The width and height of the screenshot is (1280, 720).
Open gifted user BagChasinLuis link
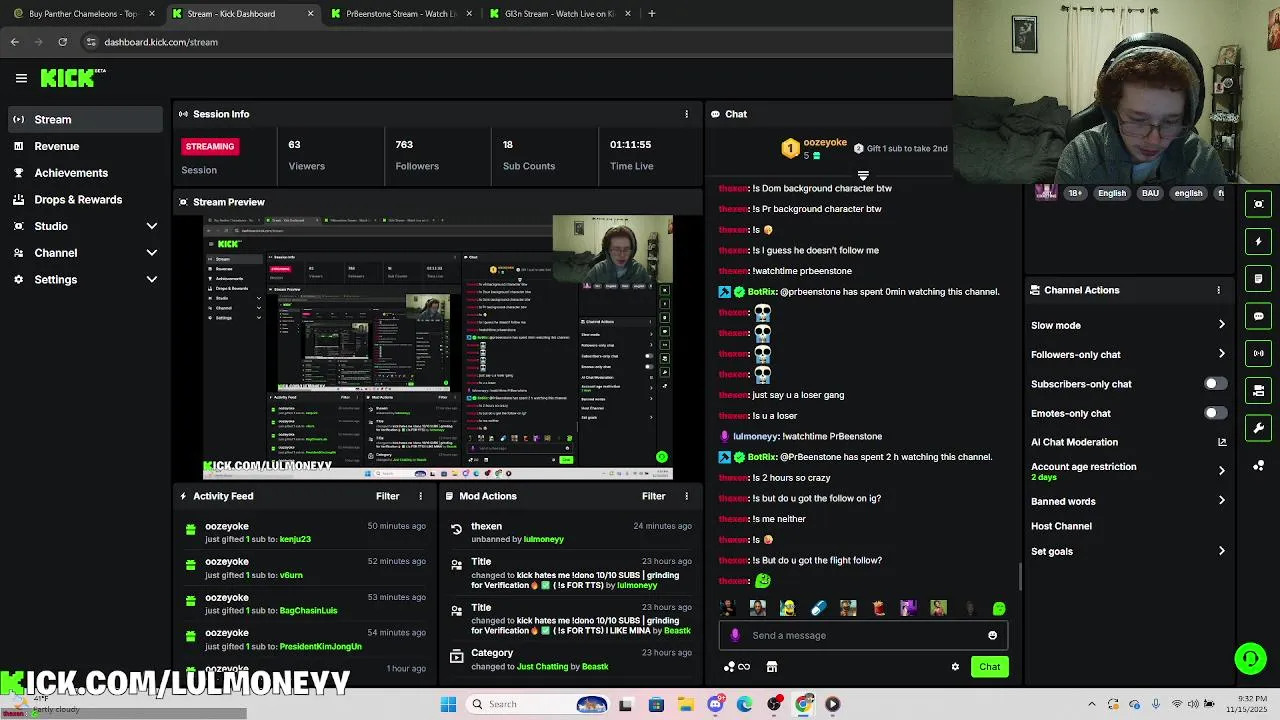[308, 611]
